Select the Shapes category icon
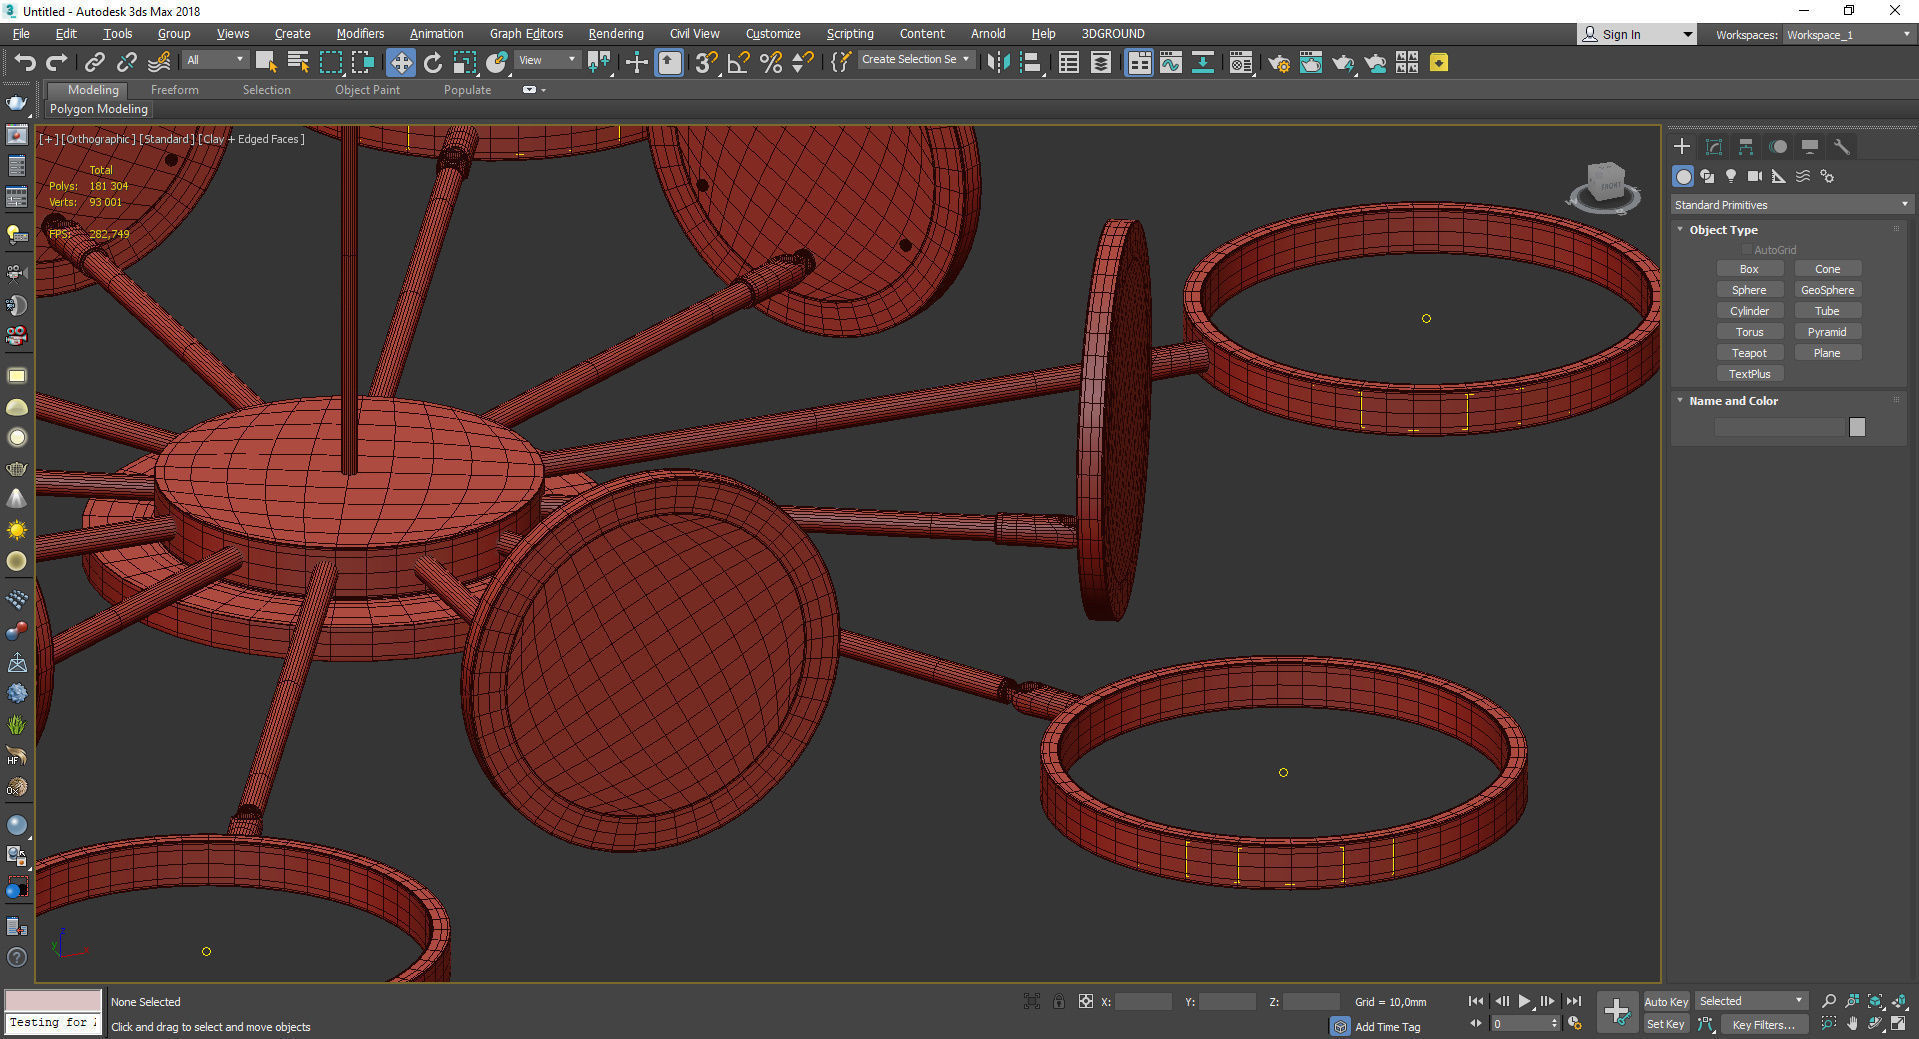1919x1039 pixels. (1707, 176)
